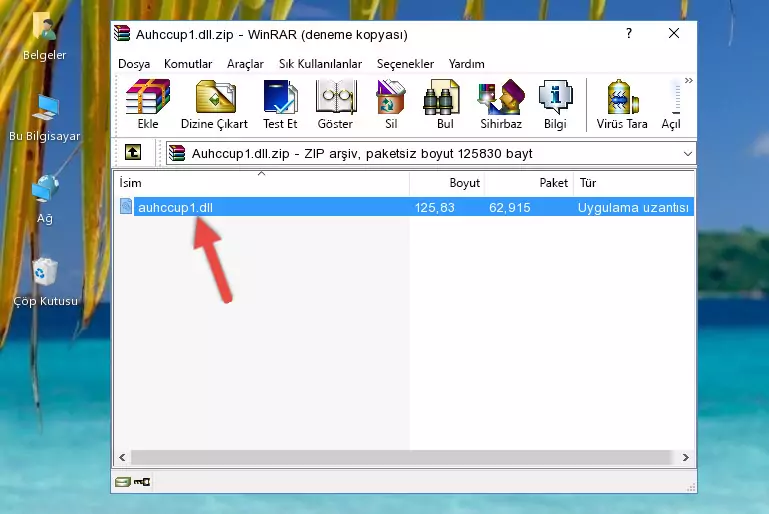
Task: Click the drive icon in status bar
Action: 123,482
